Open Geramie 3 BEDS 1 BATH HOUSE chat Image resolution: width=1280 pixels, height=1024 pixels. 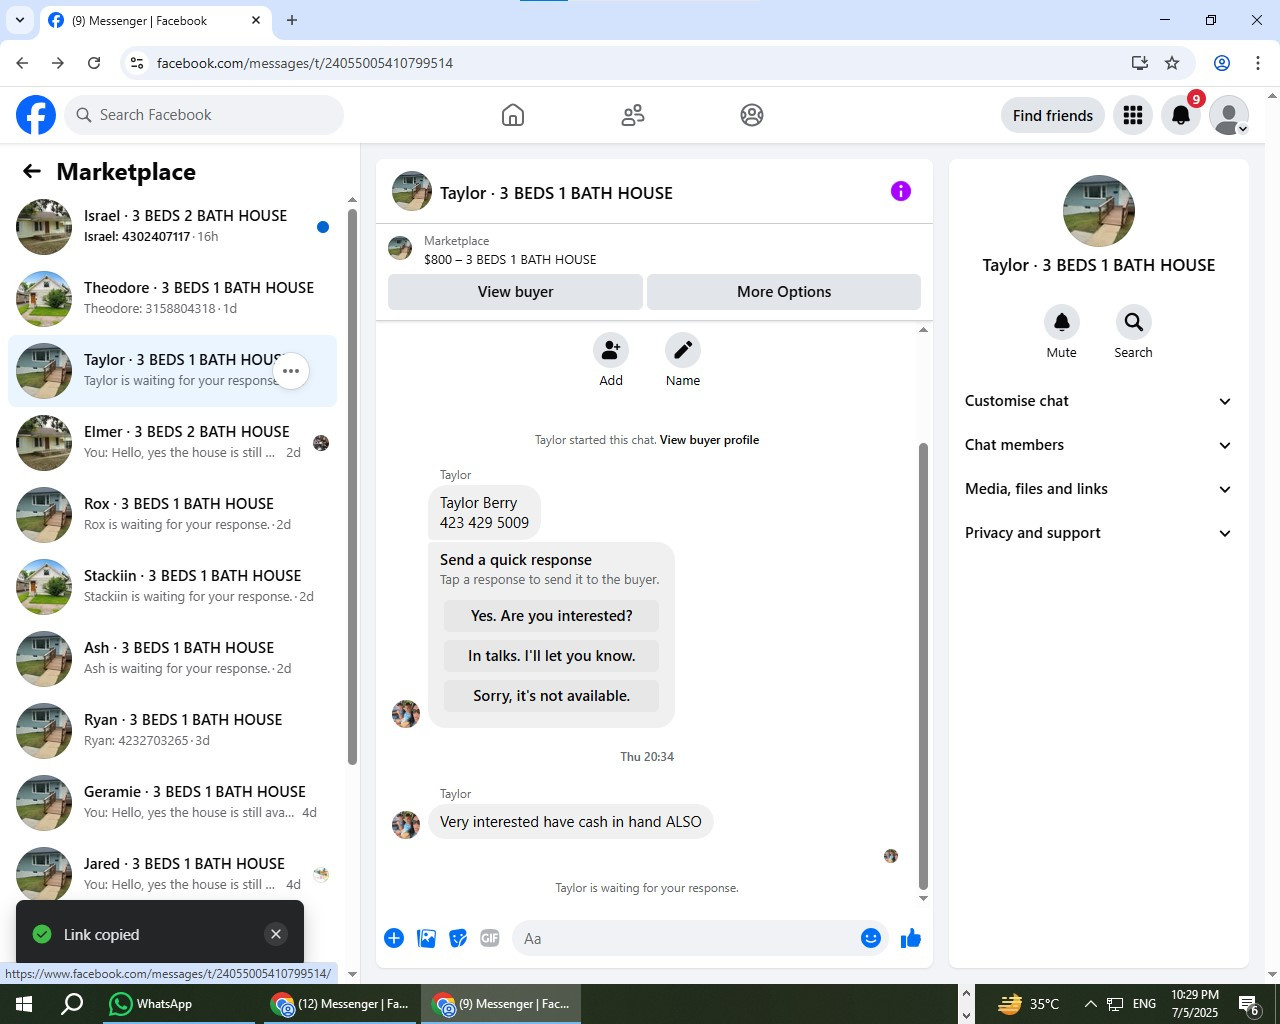point(172,803)
